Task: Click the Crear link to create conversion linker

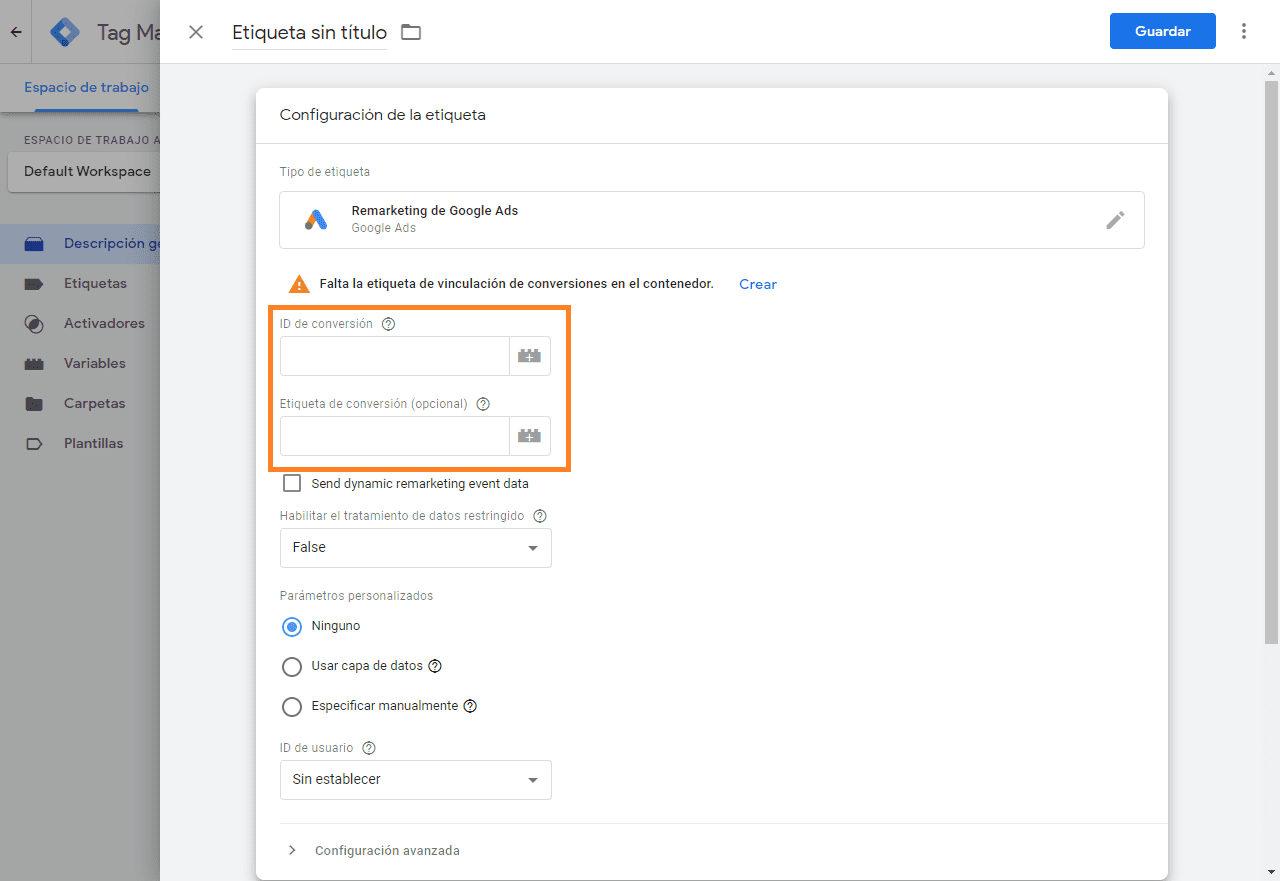Action: [x=757, y=284]
